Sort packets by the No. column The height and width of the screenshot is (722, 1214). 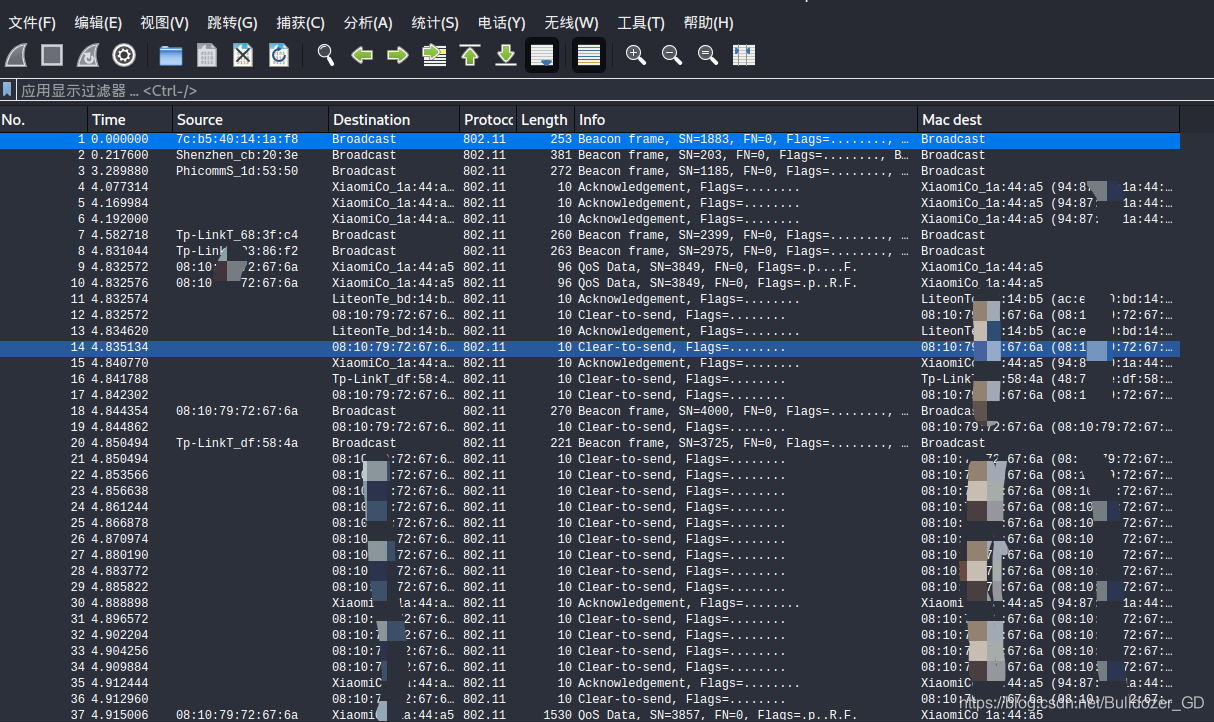click(x=43, y=119)
